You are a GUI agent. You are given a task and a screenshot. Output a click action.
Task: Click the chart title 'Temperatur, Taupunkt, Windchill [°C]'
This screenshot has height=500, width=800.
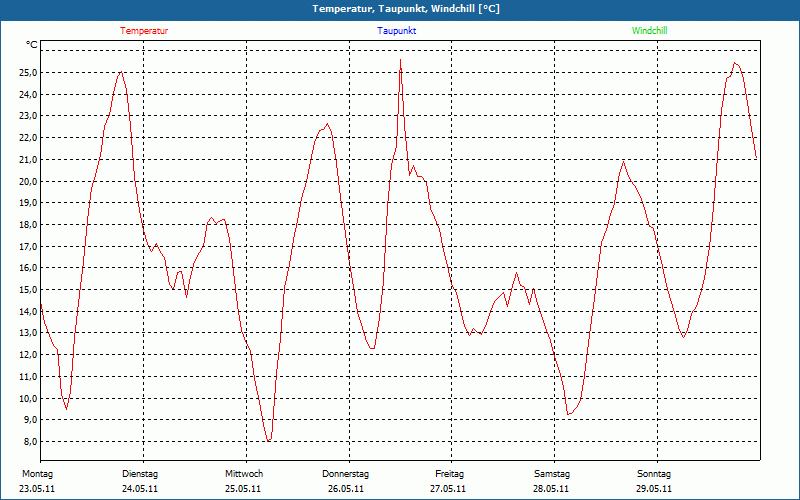tap(406, 9)
